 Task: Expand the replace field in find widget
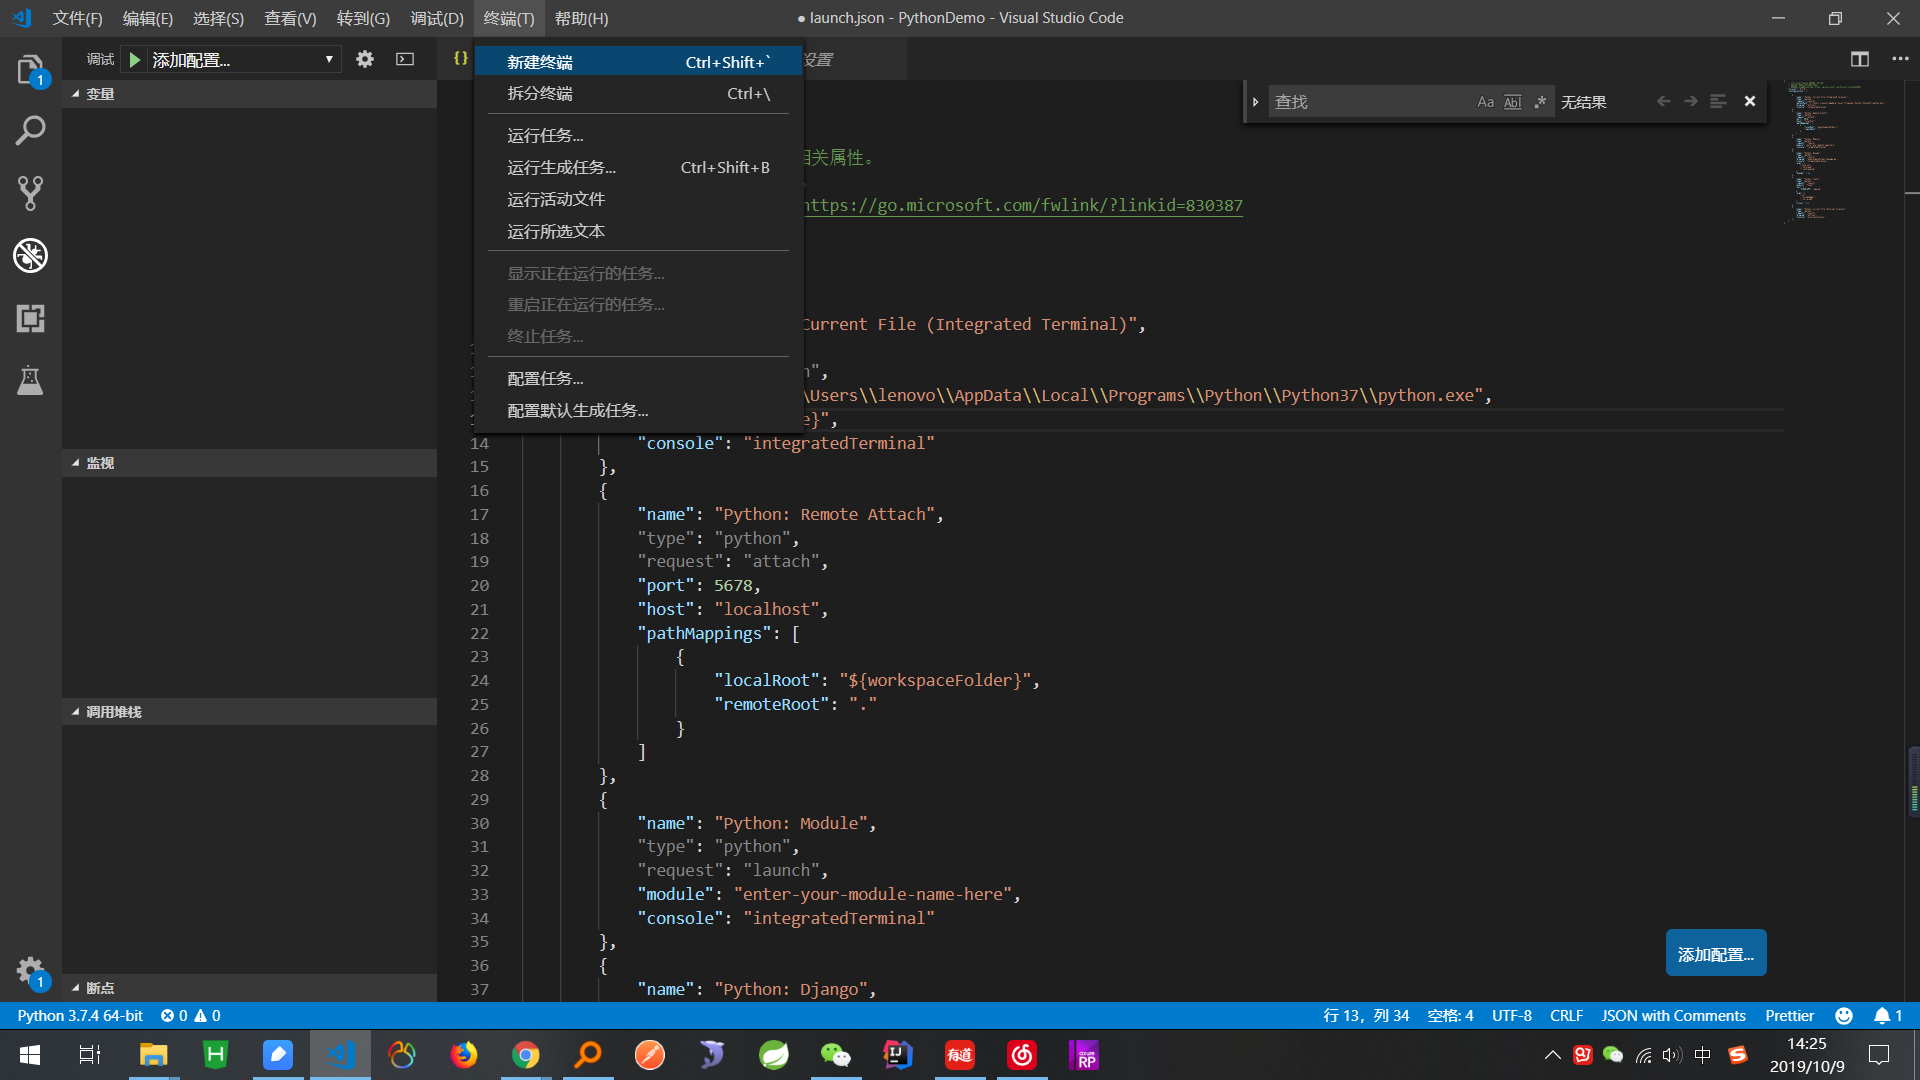[x=1255, y=102]
